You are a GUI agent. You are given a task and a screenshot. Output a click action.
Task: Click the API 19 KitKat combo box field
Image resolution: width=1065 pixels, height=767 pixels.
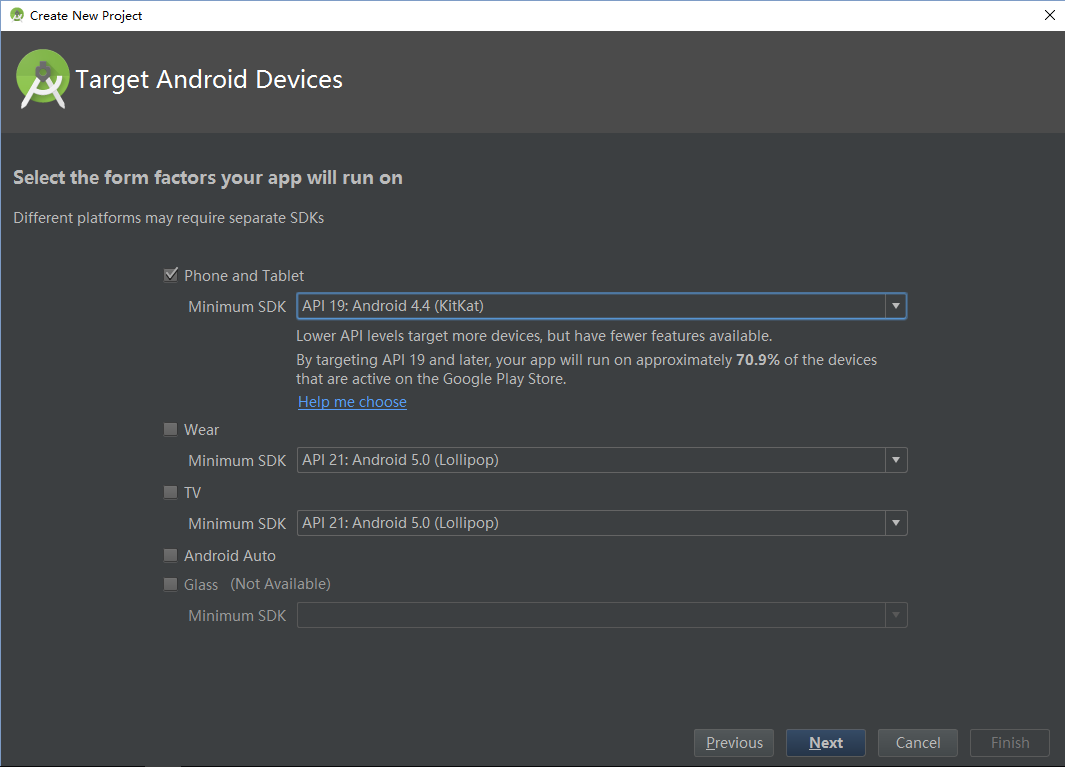tap(590, 306)
